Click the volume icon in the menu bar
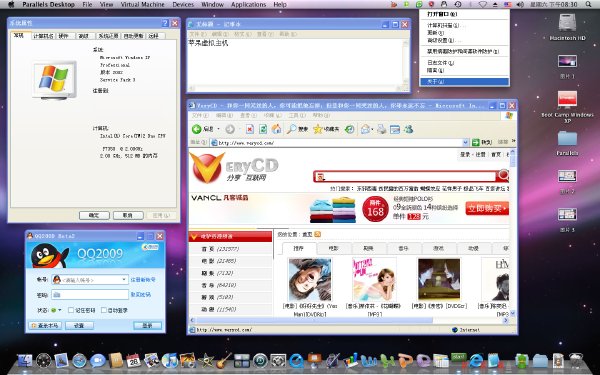600x375 pixels. [x=520, y=5]
